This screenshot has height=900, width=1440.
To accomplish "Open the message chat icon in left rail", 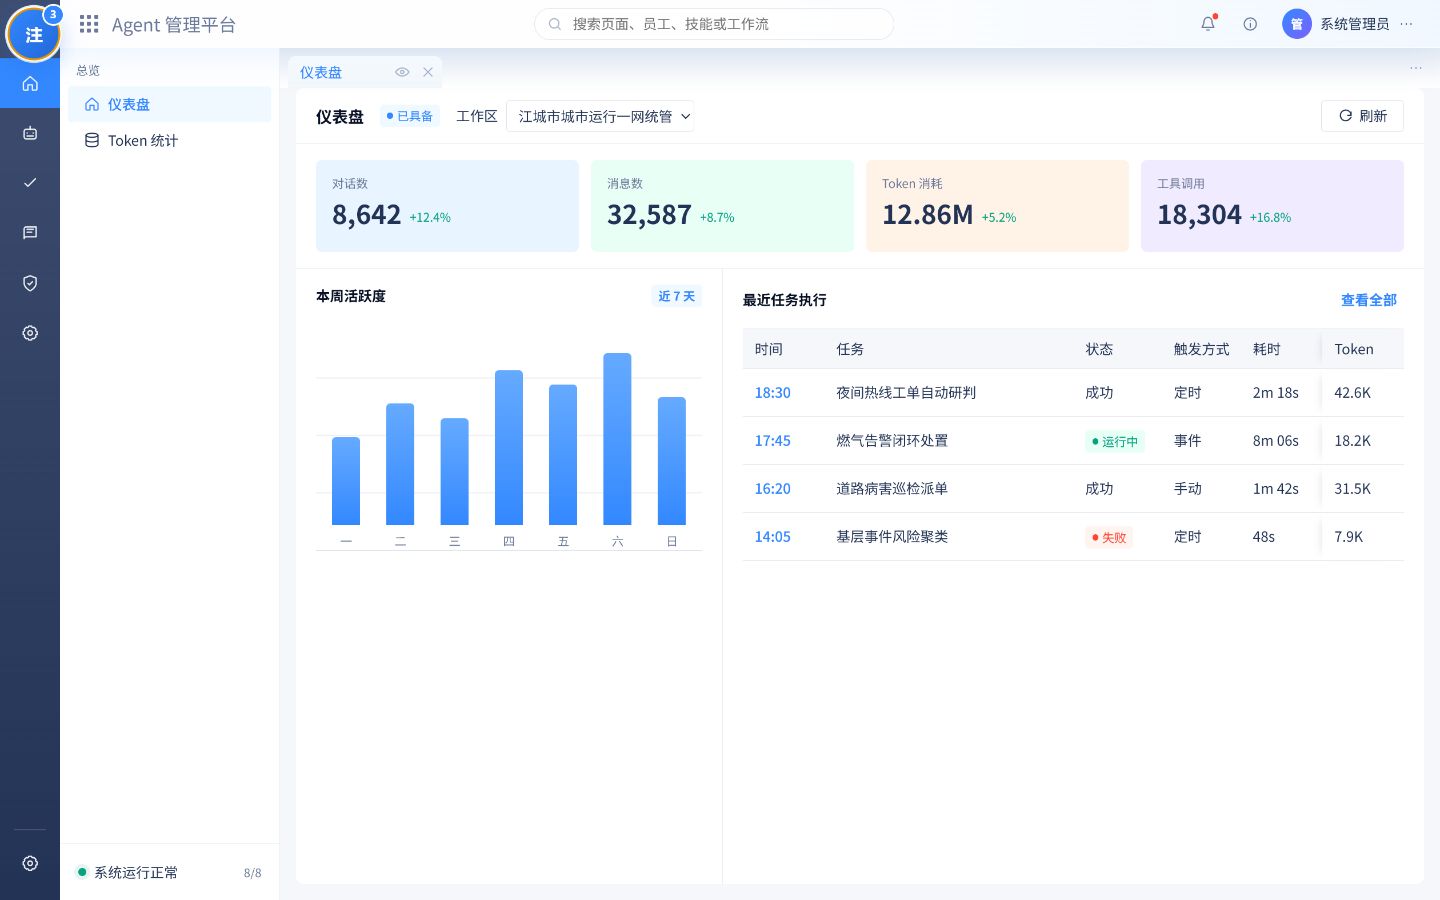I will [30, 233].
